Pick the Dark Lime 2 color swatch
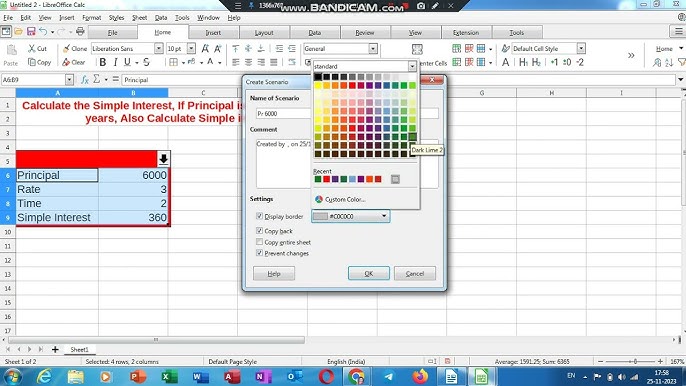 (412, 137)
